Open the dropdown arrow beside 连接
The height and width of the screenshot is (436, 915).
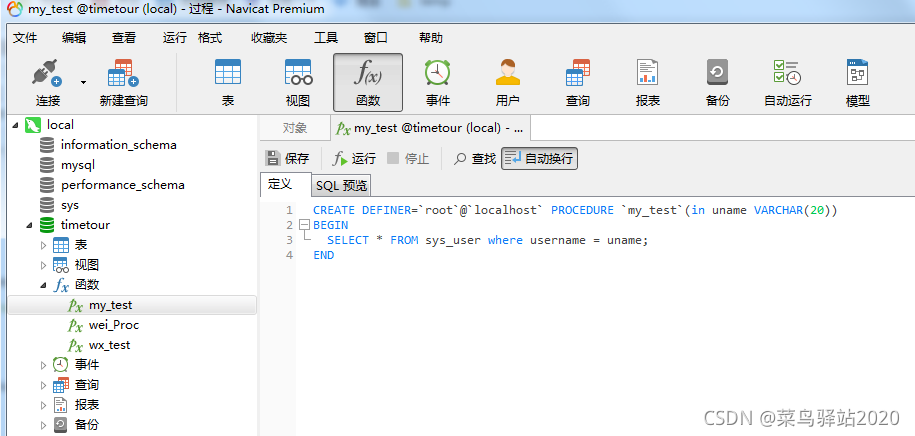click(x=83, y=82)
